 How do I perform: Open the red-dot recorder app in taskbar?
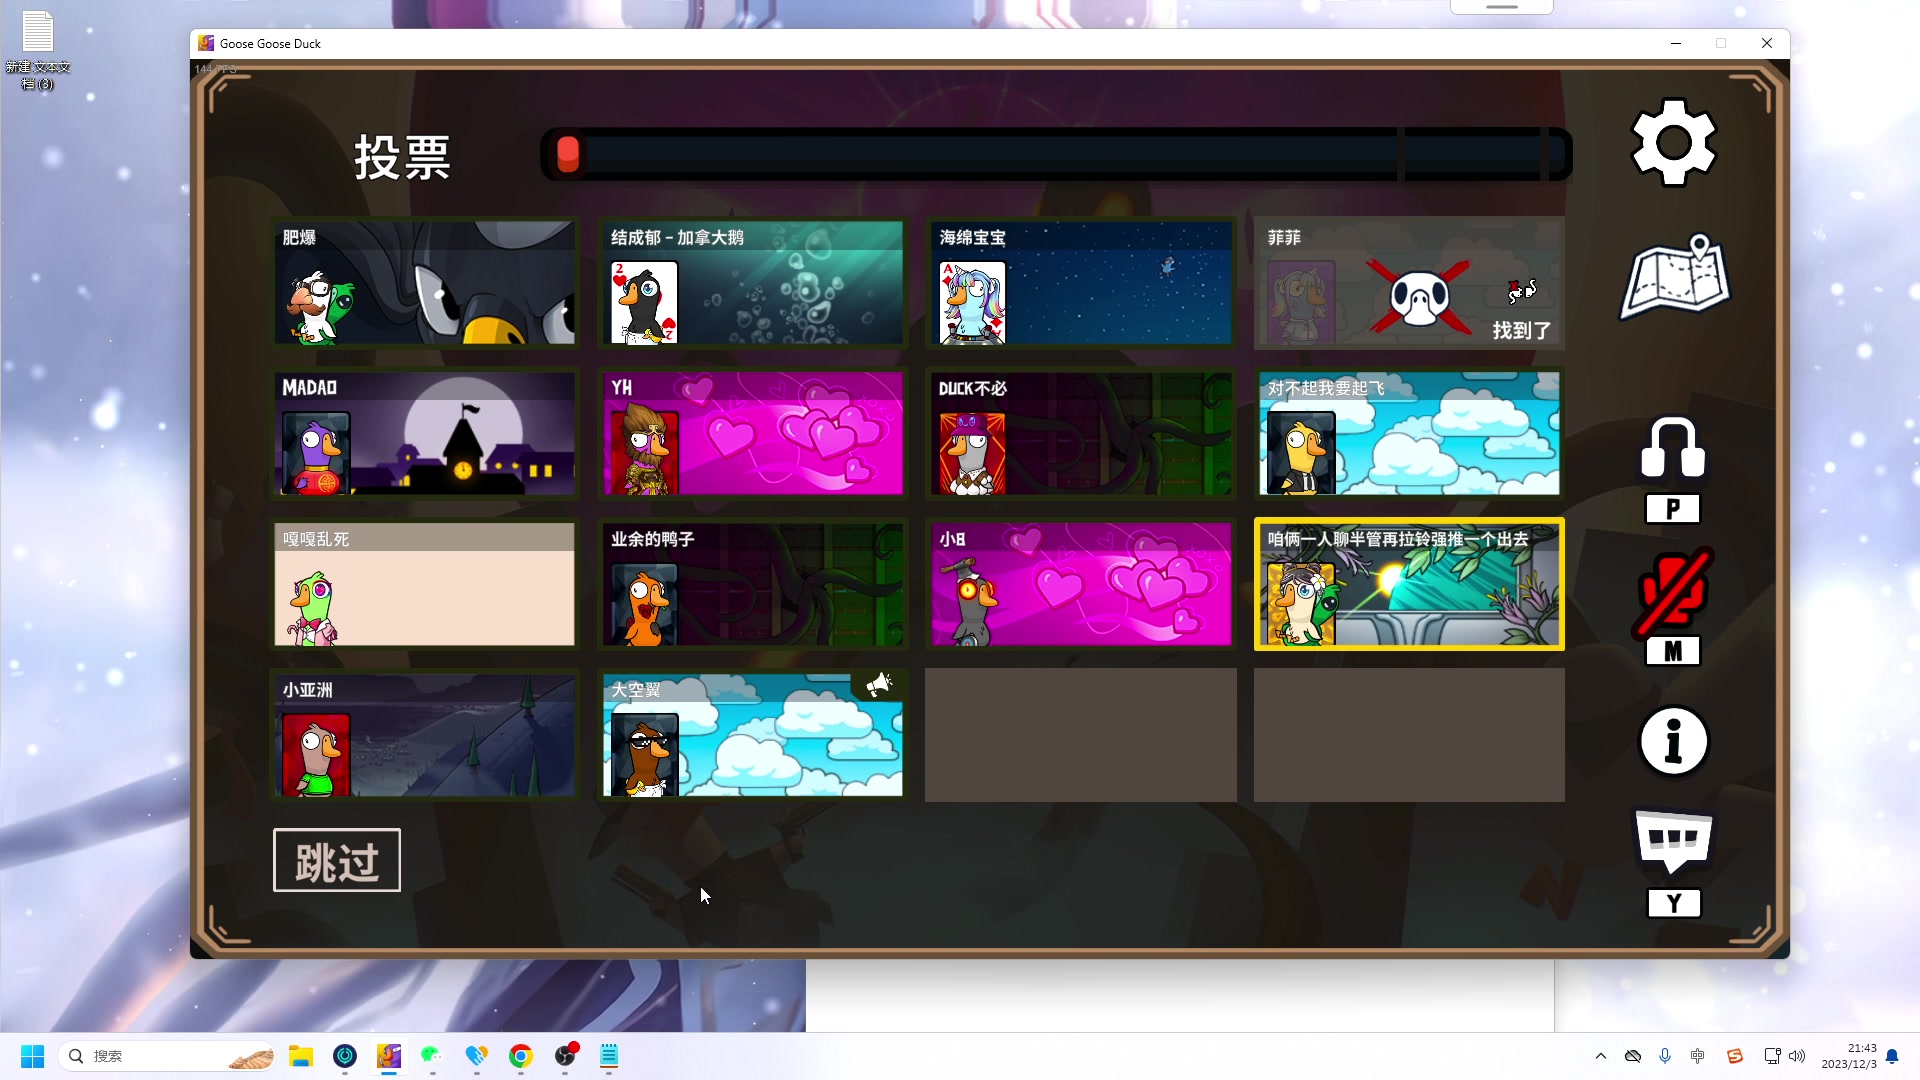tap(566, 1056)
